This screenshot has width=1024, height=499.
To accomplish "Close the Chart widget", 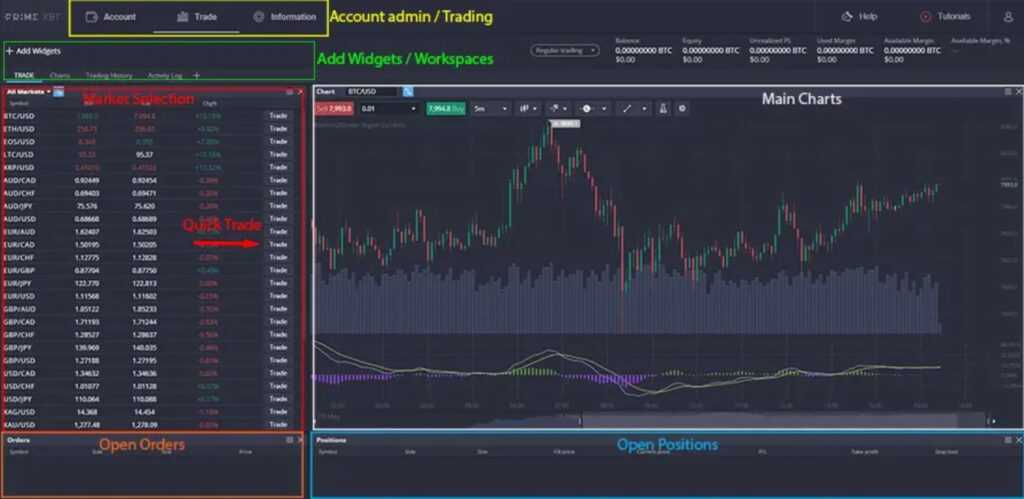I will [x=1019, y=92].
